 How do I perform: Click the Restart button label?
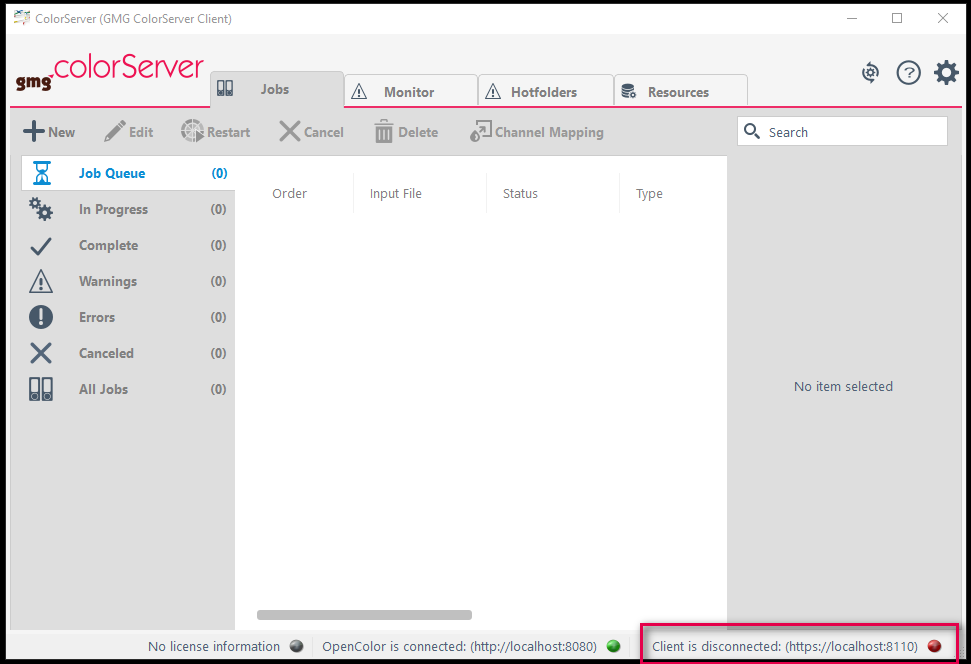229,132
